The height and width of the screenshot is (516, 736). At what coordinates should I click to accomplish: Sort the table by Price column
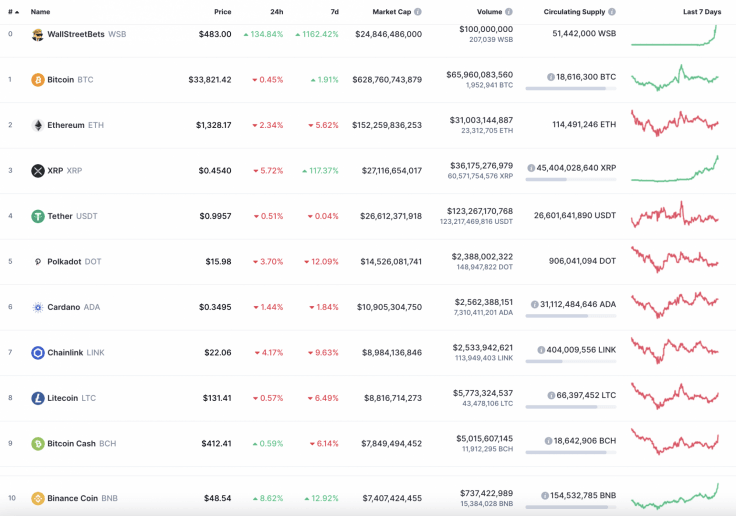tap(222, 12)
